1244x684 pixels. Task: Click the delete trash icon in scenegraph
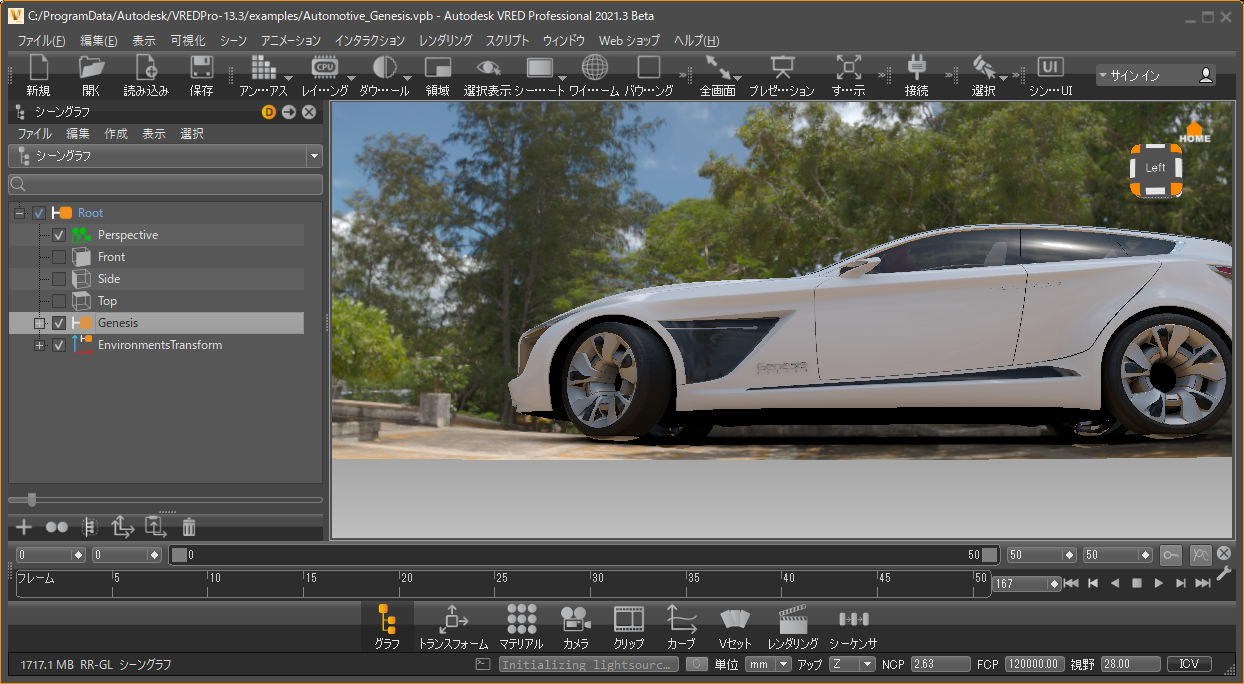tap(189, 527)
